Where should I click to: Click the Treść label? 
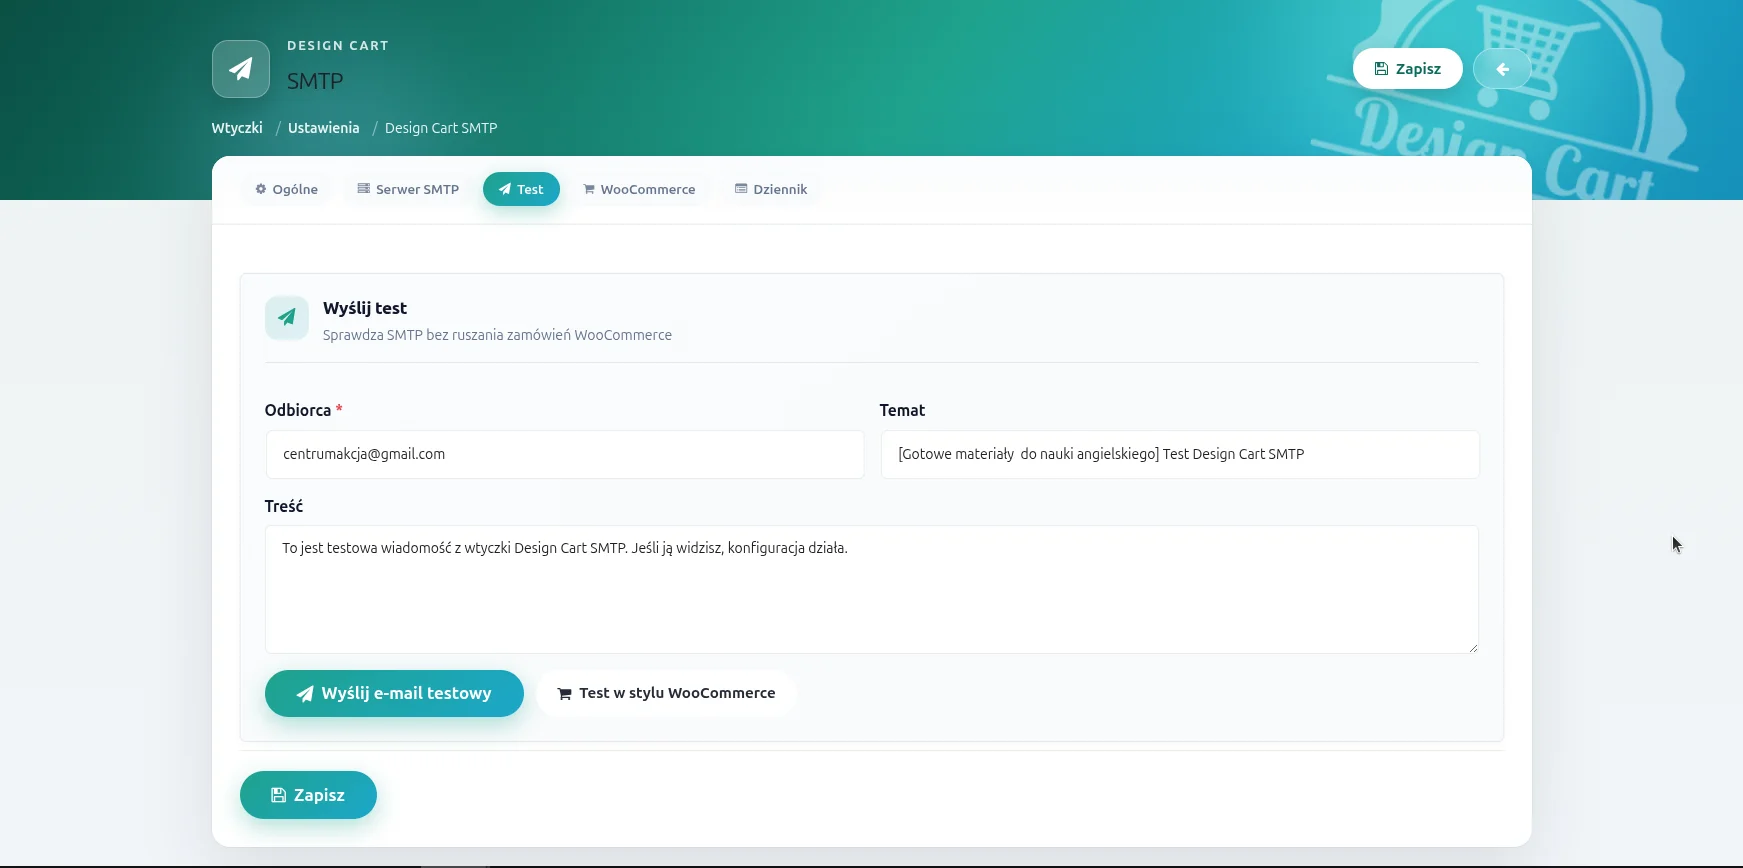point(284,506)
